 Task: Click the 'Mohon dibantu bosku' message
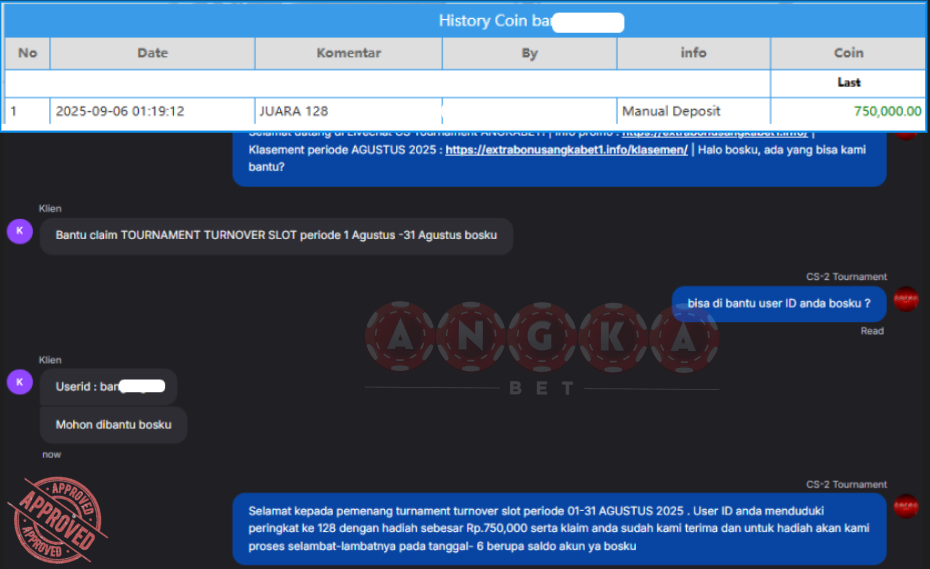coord(113,425)
